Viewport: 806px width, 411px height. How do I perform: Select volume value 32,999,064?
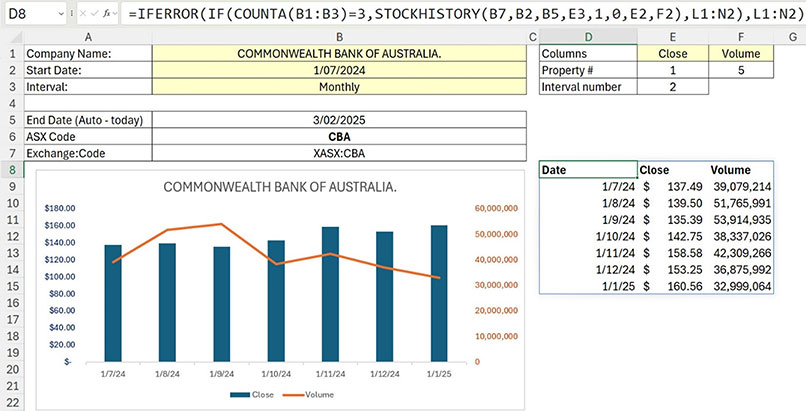[741, 286]
